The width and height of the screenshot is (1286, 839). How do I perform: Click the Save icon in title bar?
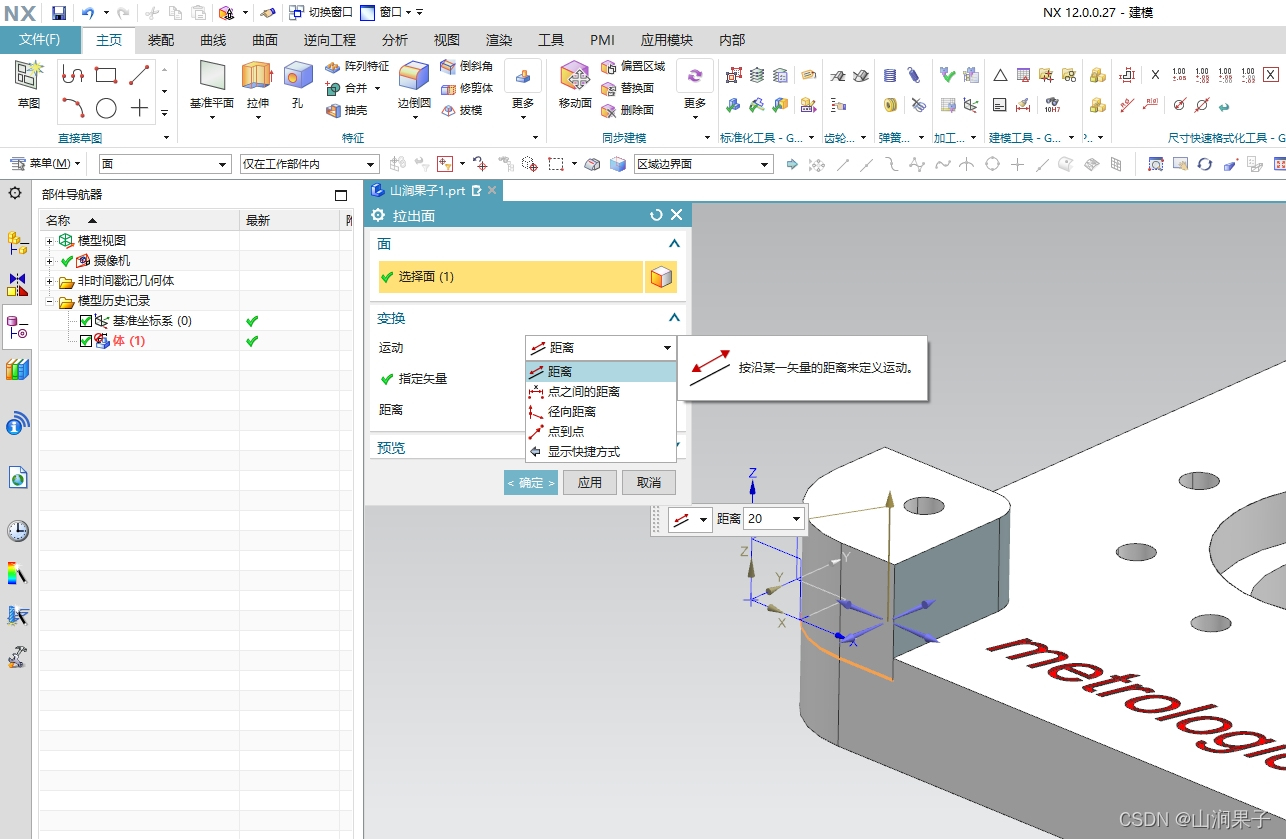58,13
